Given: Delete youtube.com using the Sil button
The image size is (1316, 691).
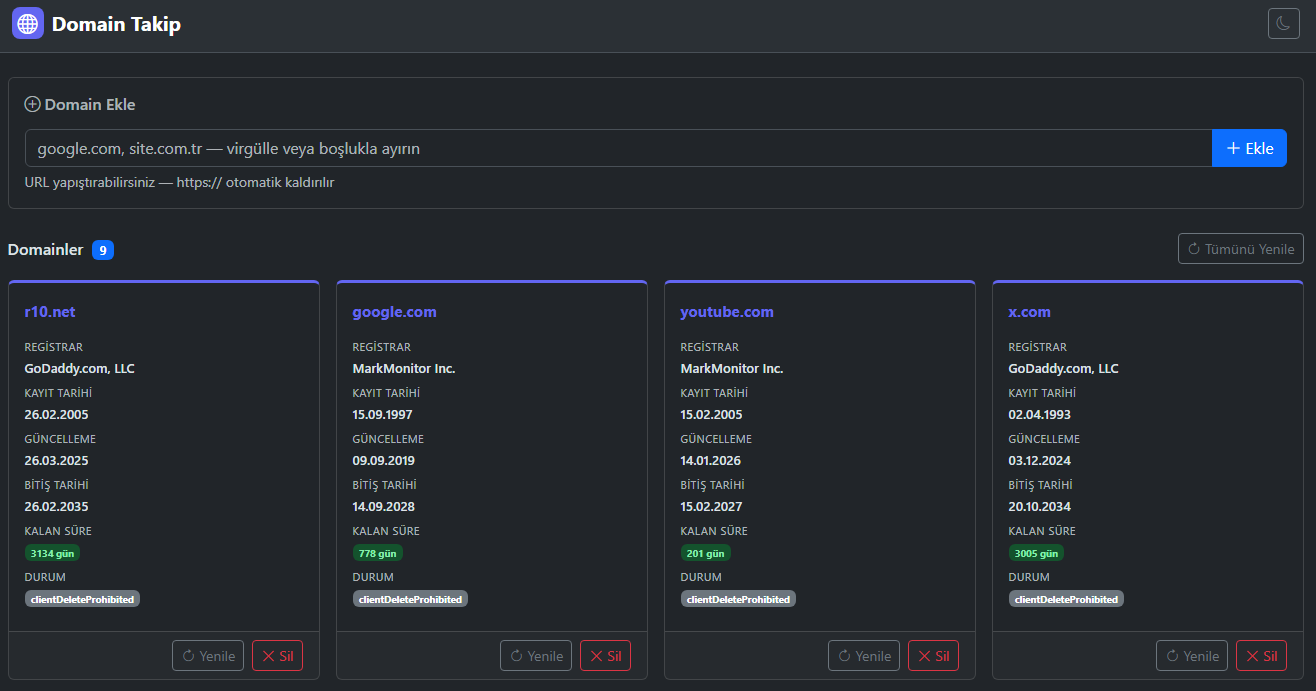Looking at the screenshot, I should (x=933, y=656).
